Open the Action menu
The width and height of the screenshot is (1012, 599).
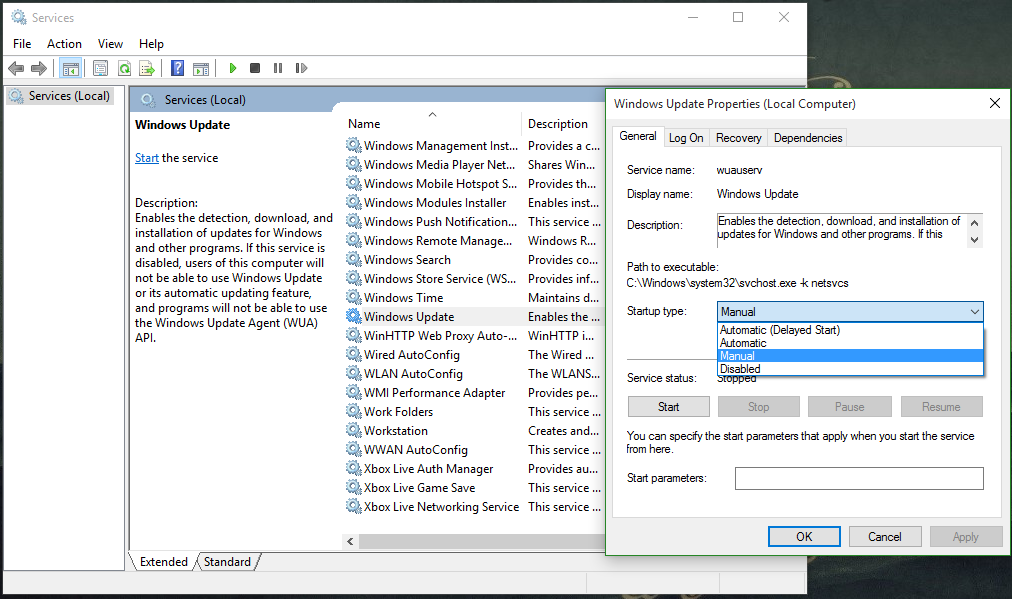65,44
